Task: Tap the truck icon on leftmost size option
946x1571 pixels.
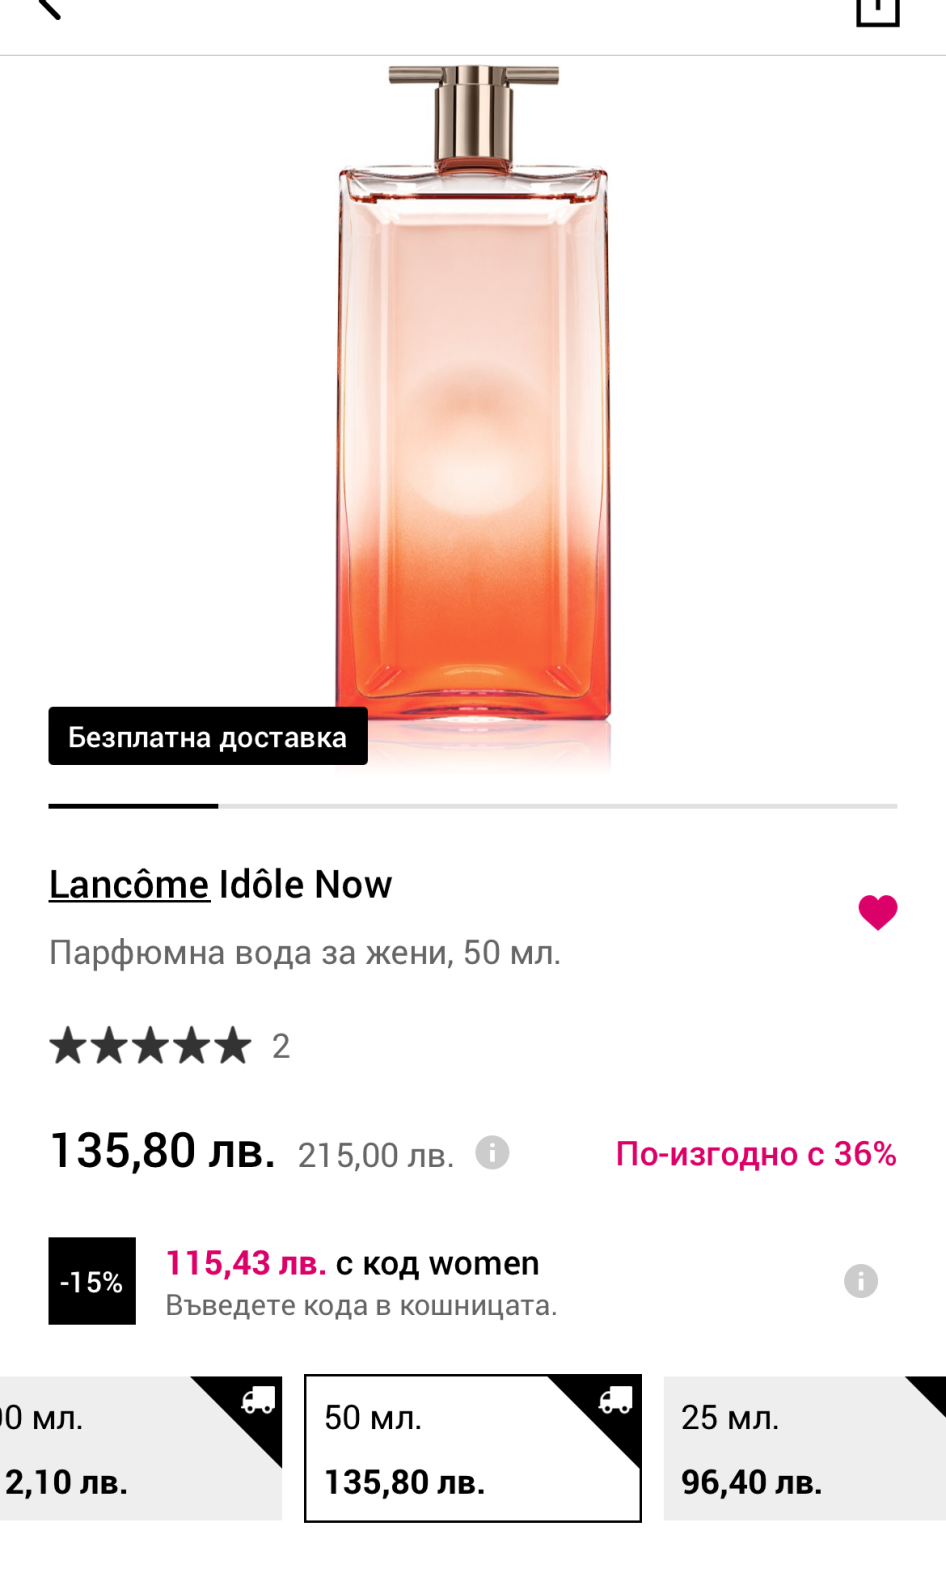Action: click(258, 1401)
